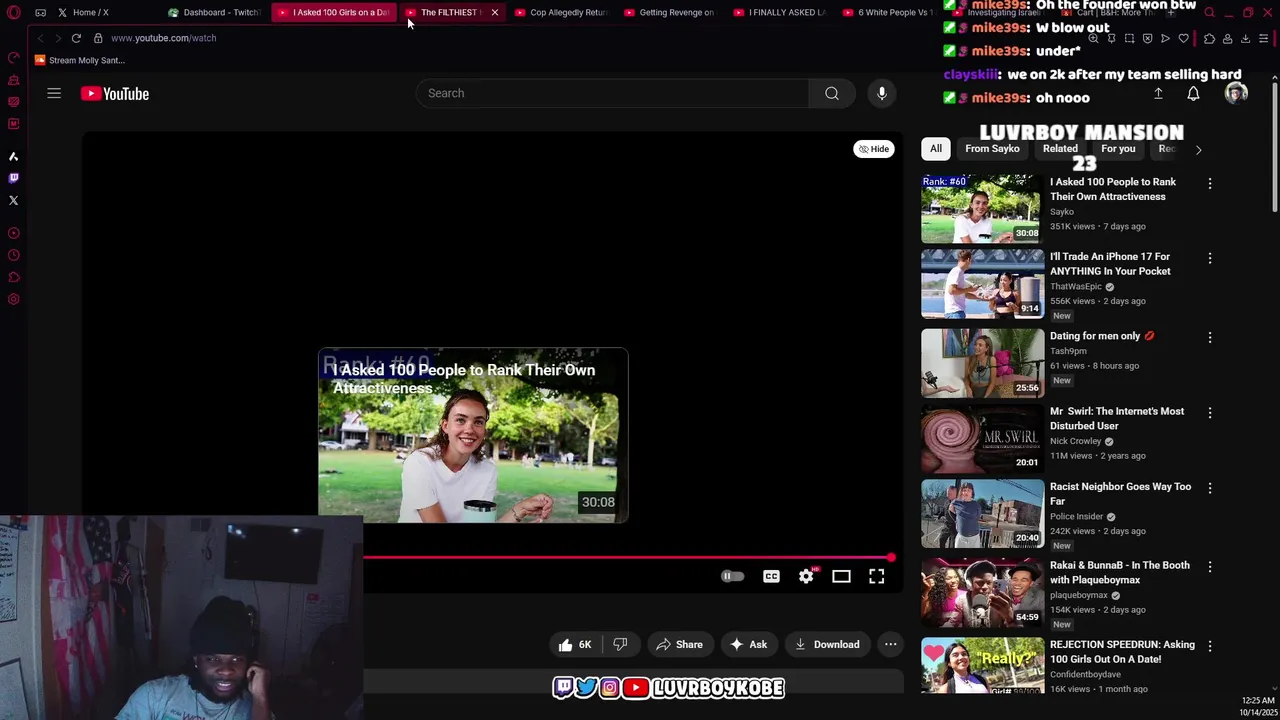
Task: Open the Create upload arrow icon
Action: pos(1158,93)
